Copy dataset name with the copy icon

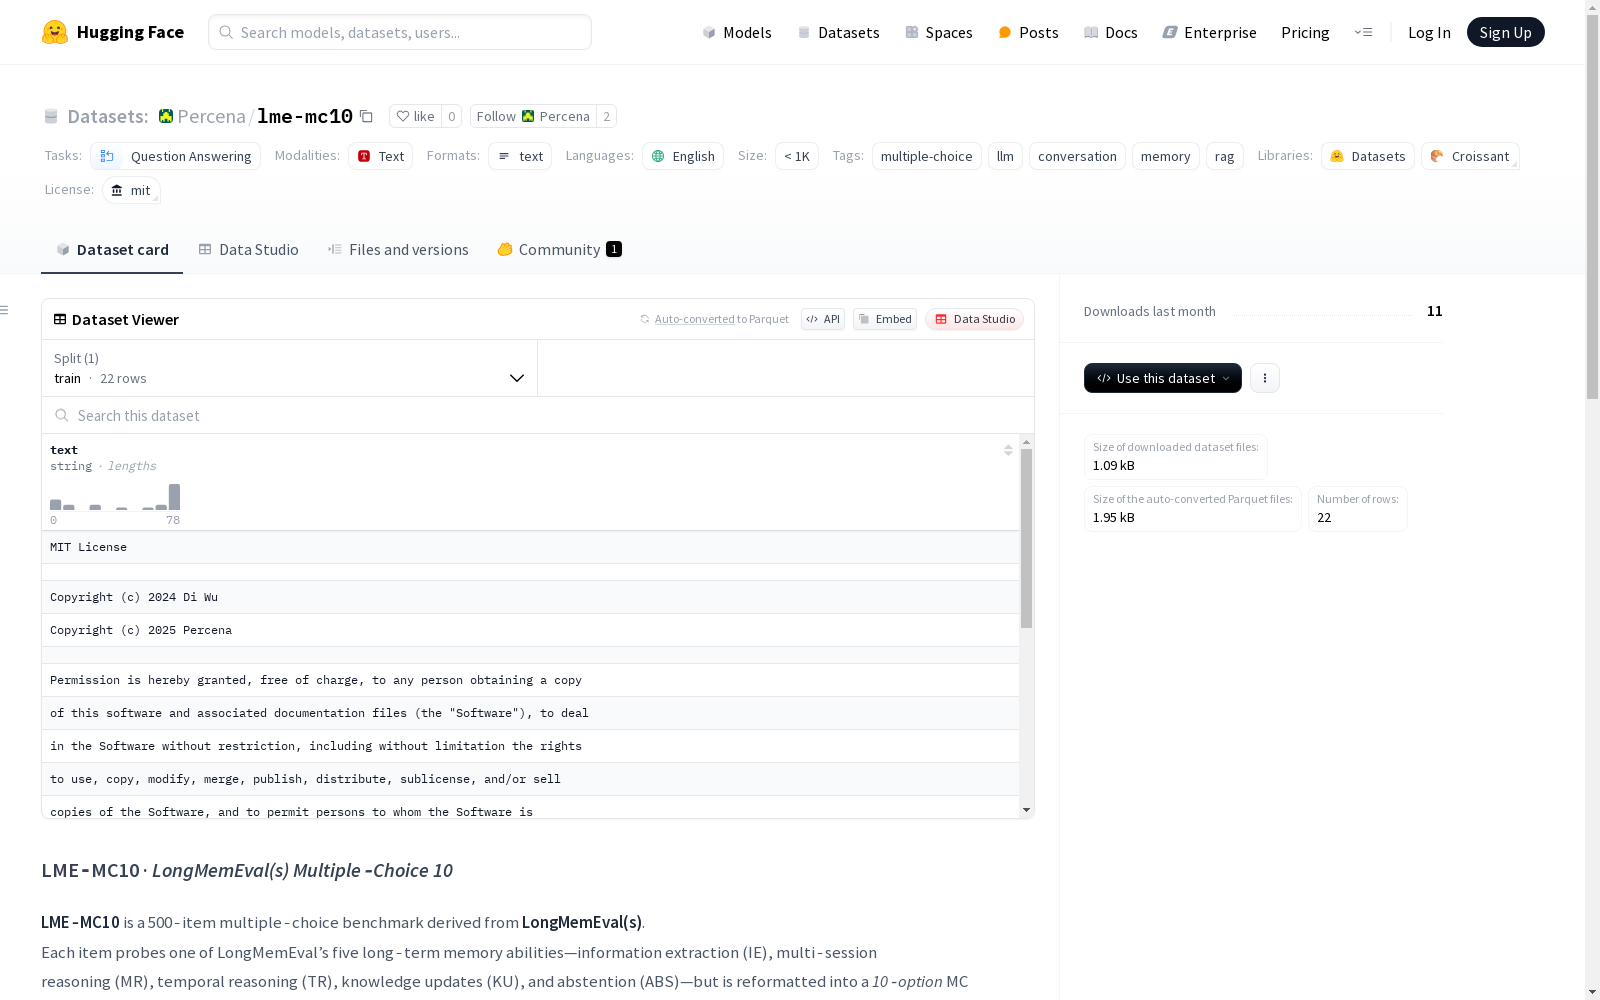coord(367,117)
